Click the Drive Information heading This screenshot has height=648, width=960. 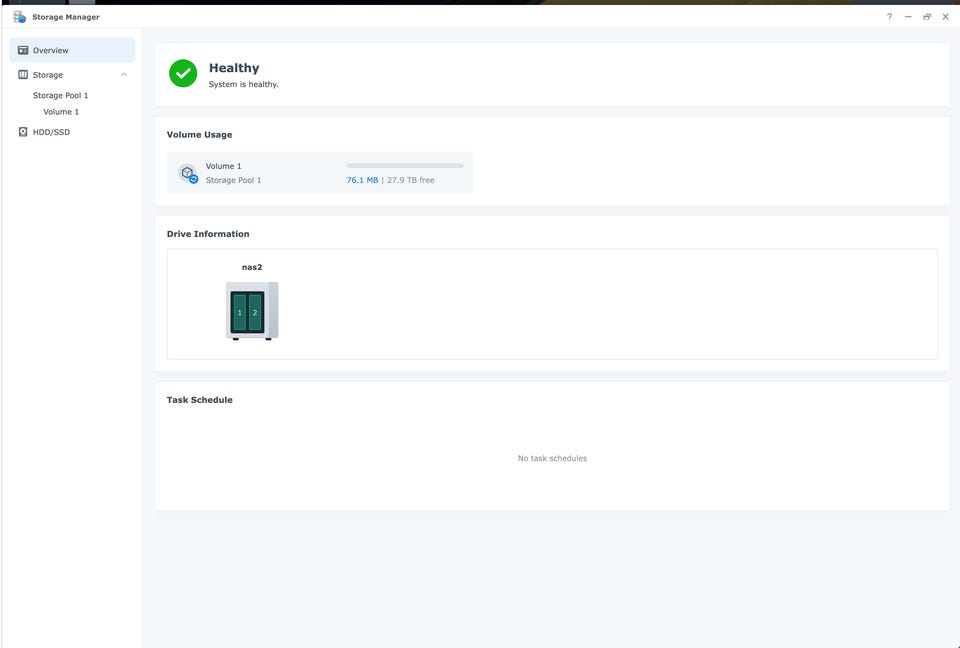208,234
